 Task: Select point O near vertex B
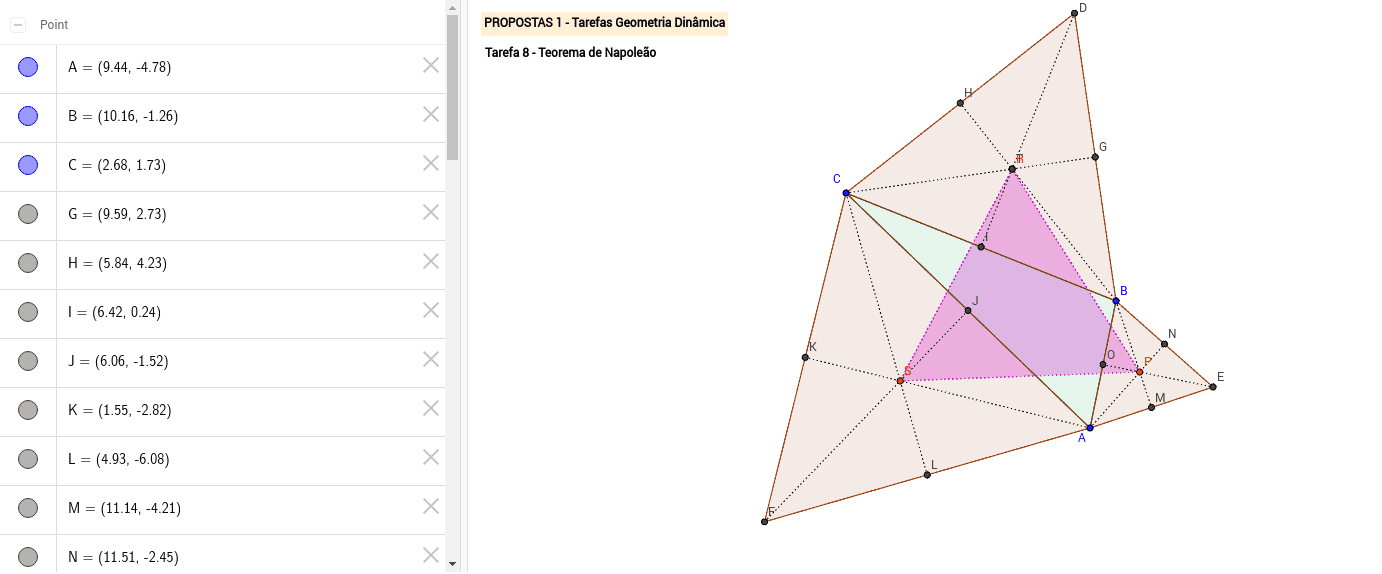click(1104, 364)
